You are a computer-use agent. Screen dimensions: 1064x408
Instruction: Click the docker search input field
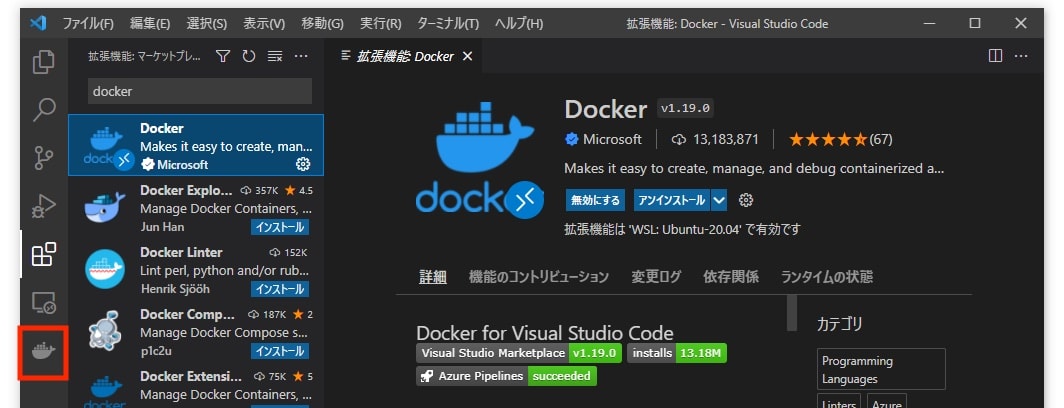pos(200,91)
